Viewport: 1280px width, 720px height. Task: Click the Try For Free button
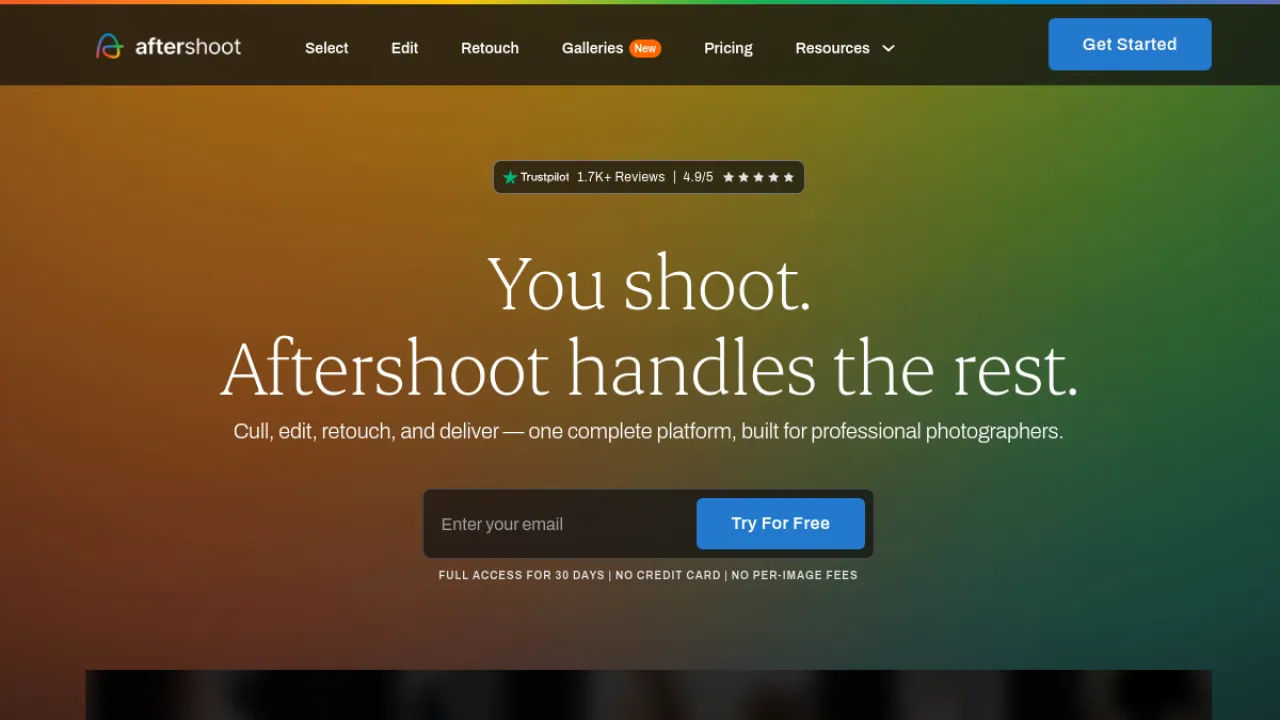[x=781, y=524]
